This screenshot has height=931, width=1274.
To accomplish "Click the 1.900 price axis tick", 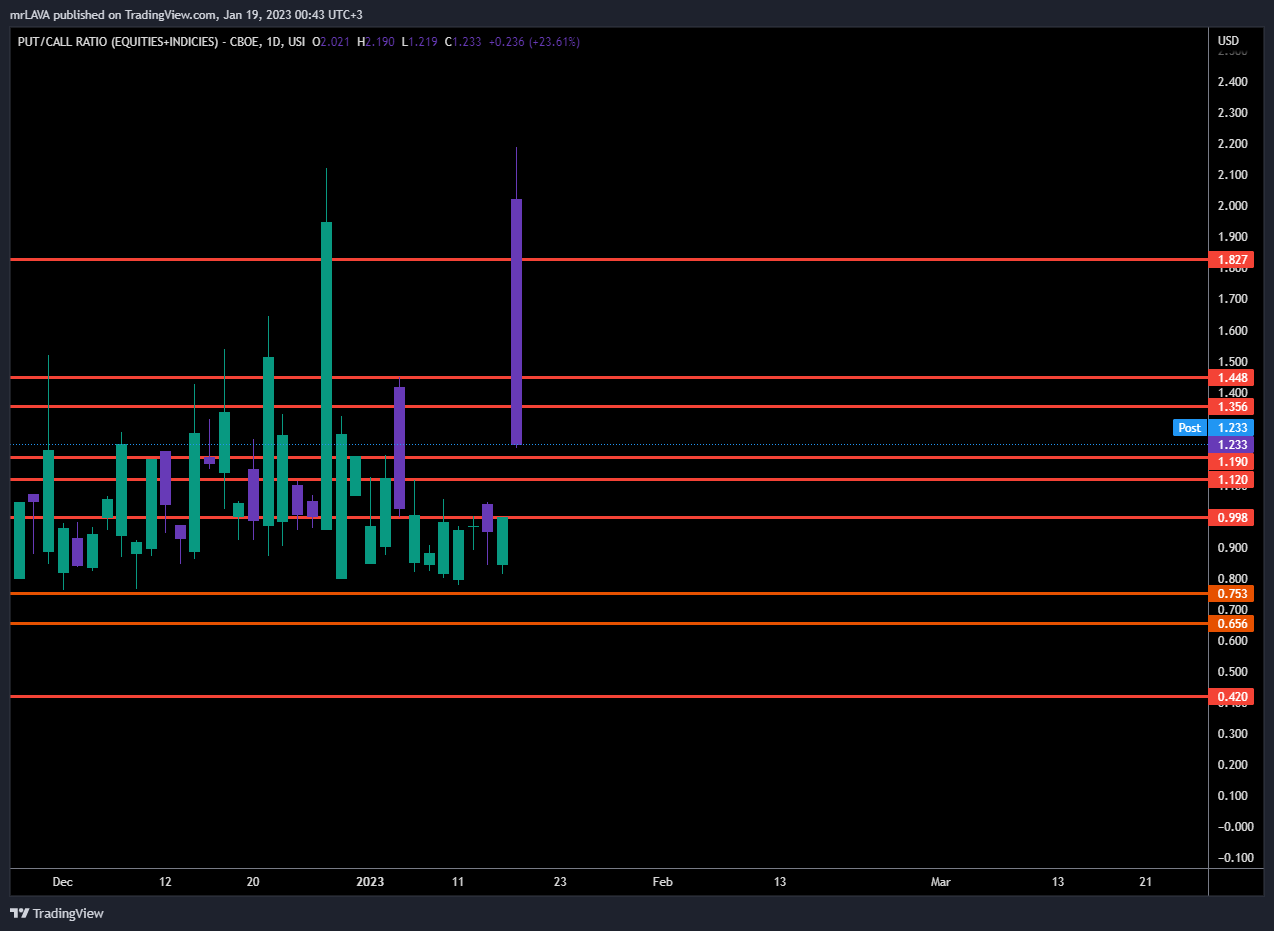I will pyautogui.click(x=1233, y=237).
